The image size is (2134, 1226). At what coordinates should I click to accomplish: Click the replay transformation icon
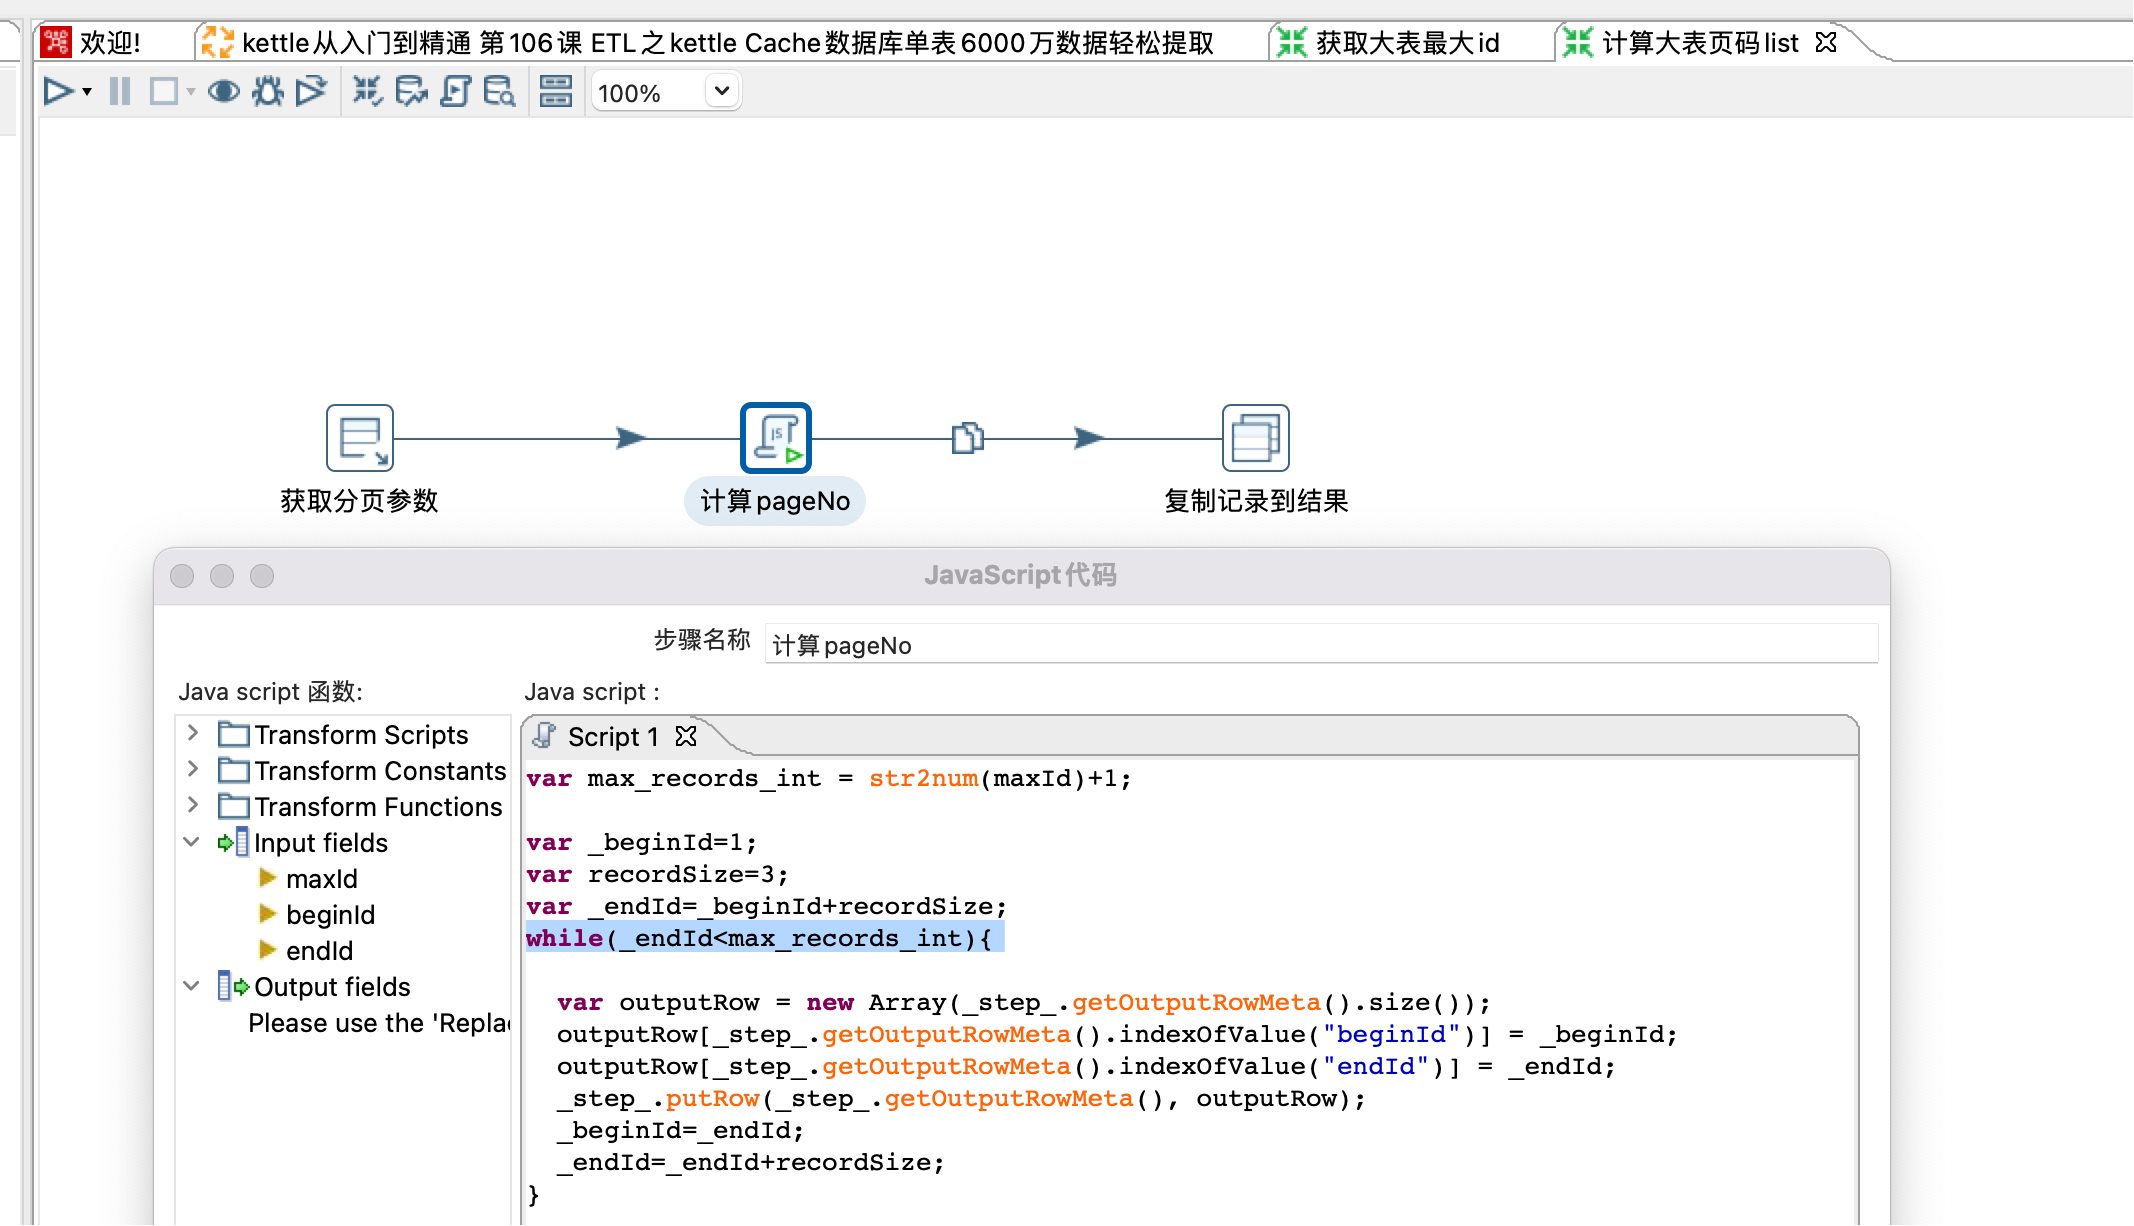click(x=311, y=92)
